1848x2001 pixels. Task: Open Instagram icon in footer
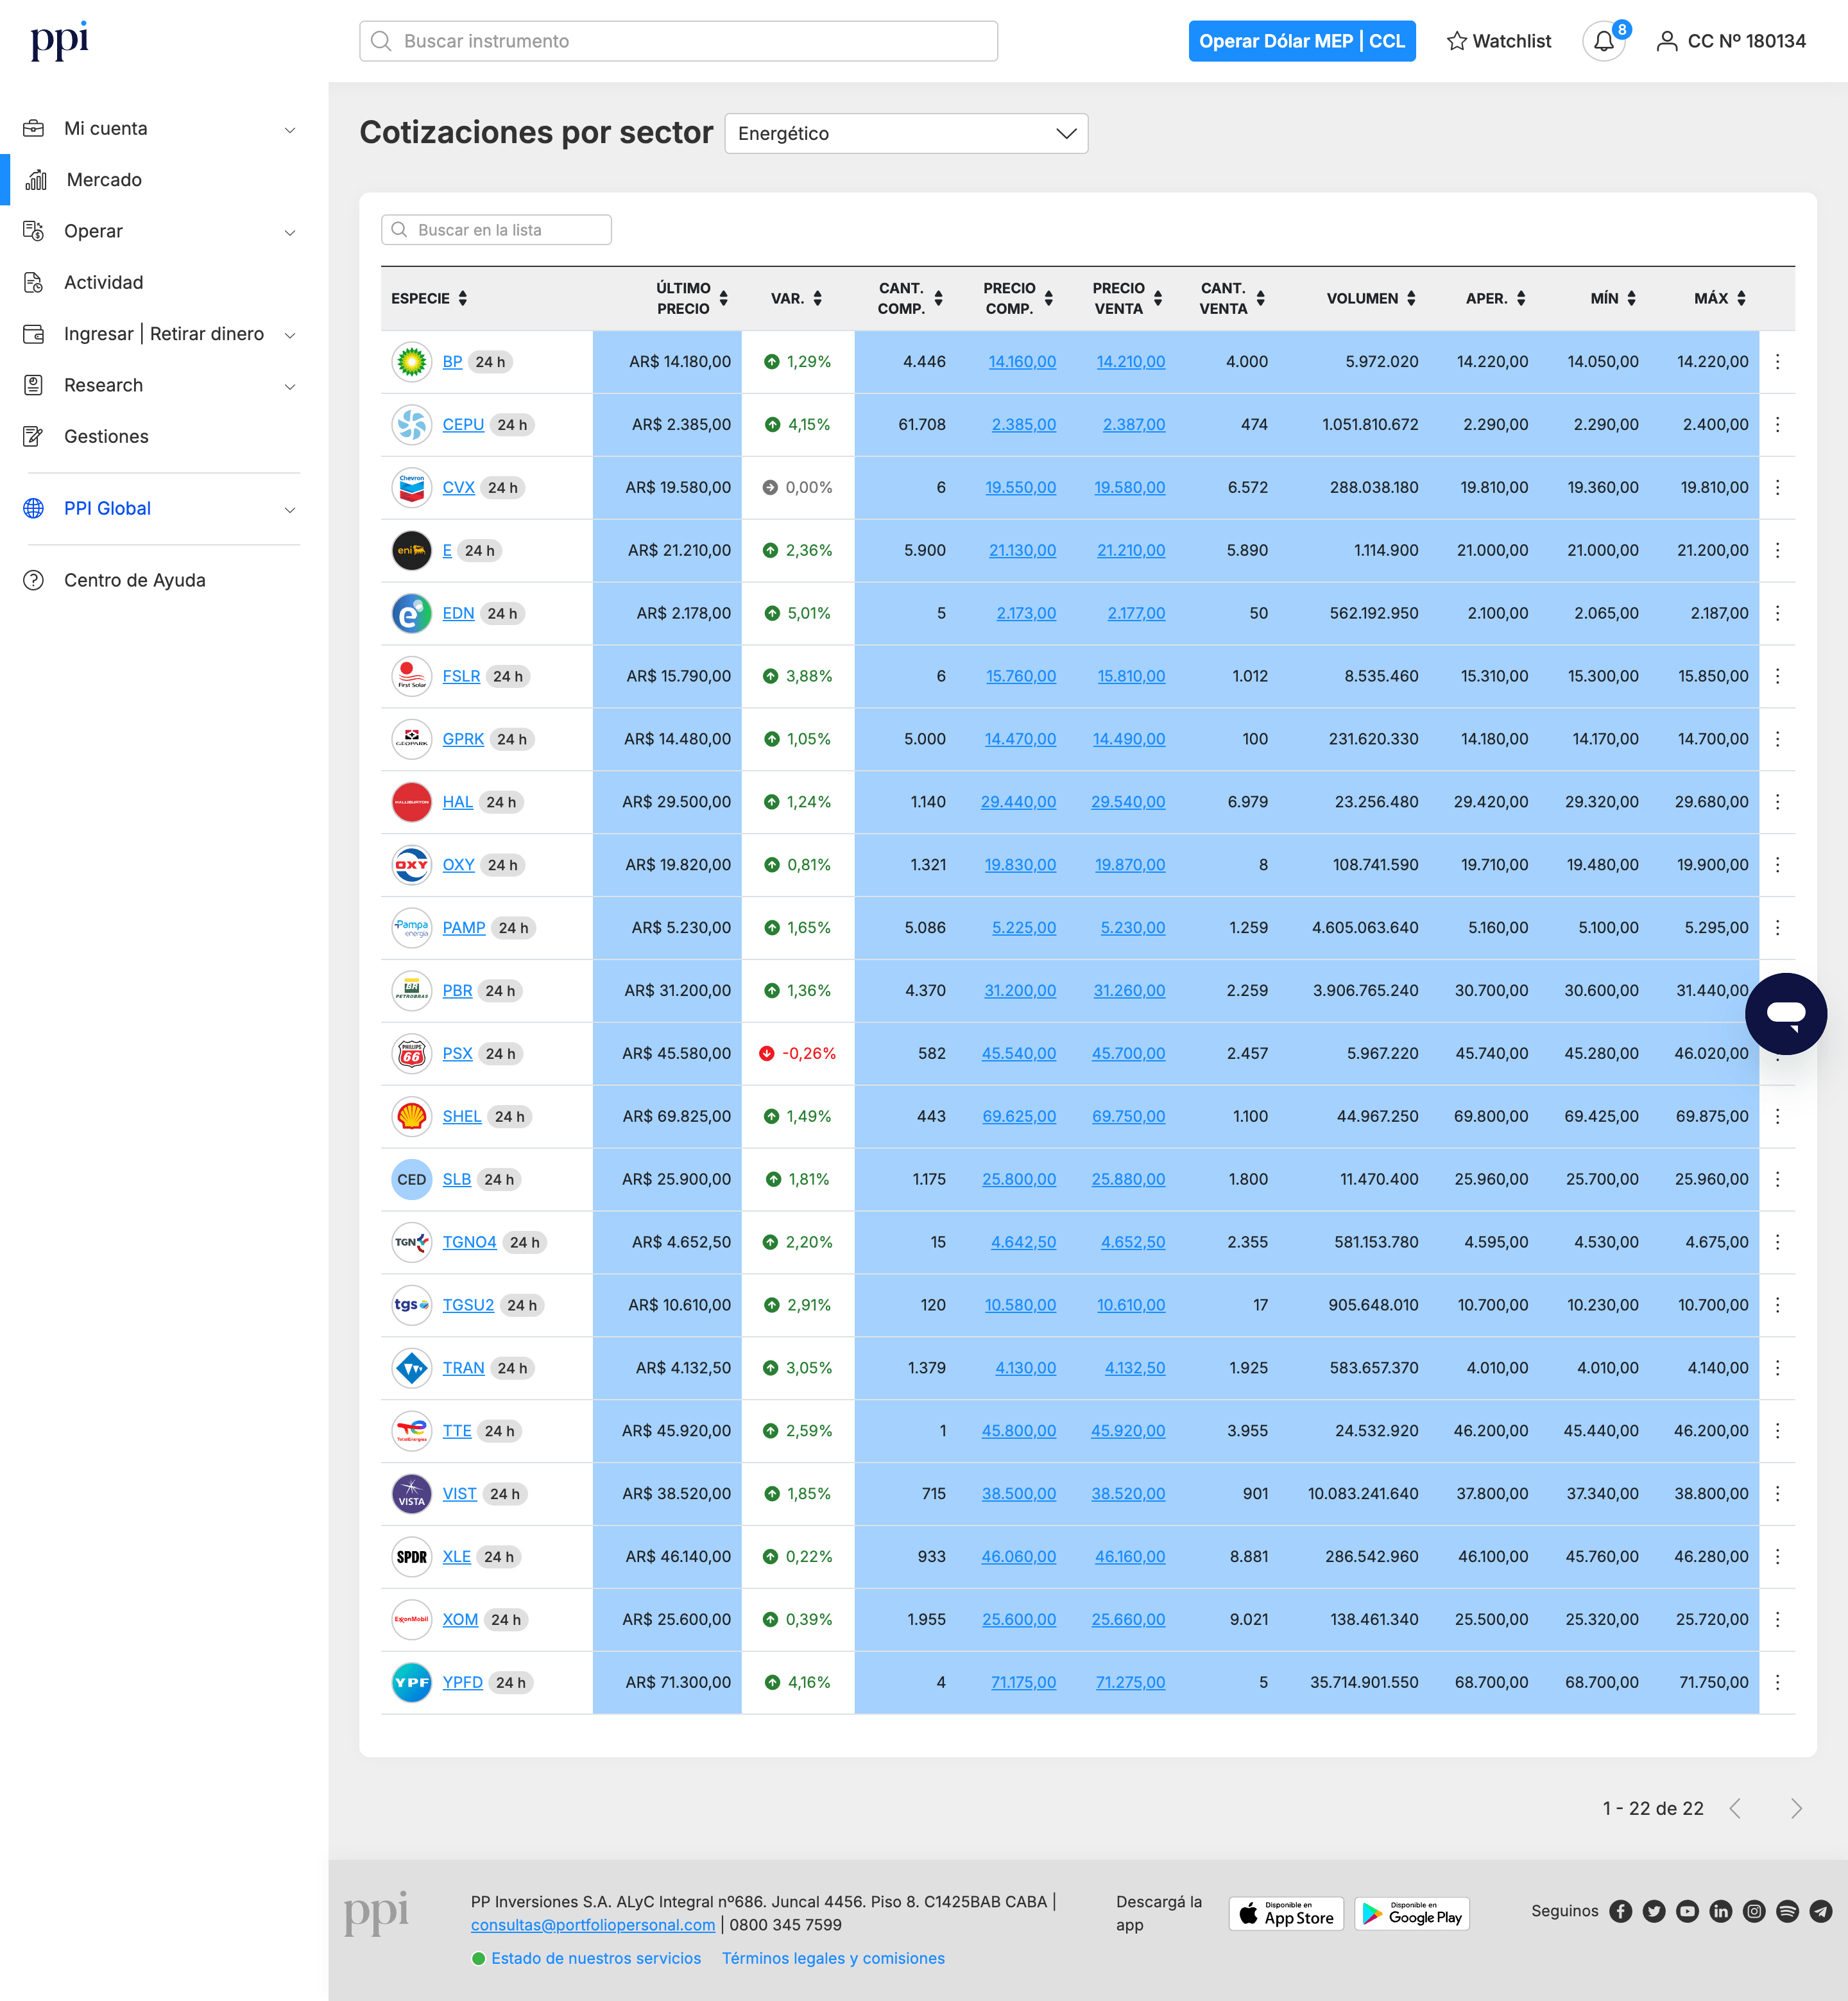pyautogui.click(x=1754, y=1911)
